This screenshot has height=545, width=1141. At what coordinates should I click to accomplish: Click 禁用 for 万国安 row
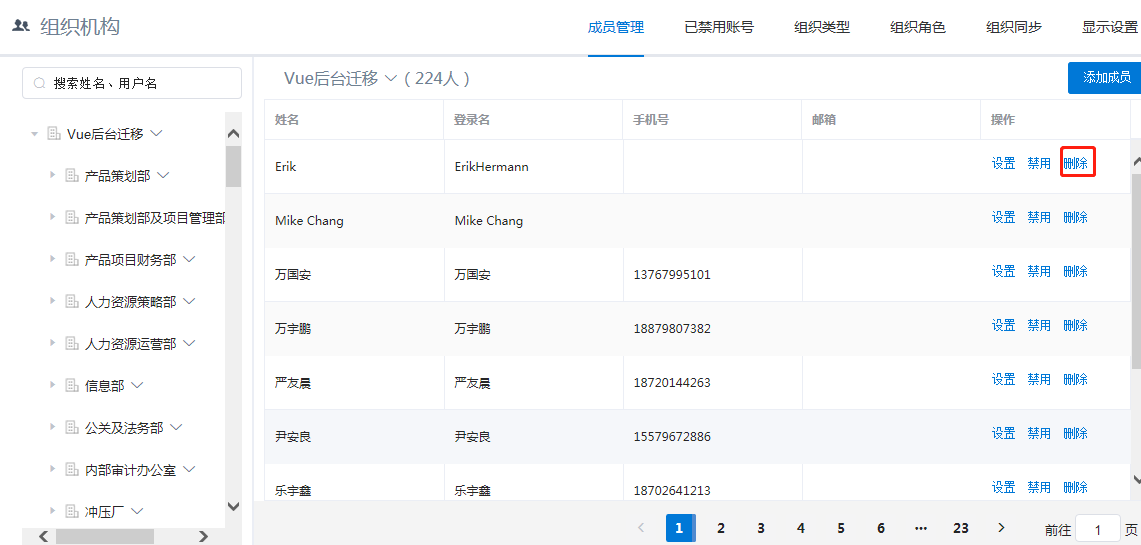(x=1039, y=271)
